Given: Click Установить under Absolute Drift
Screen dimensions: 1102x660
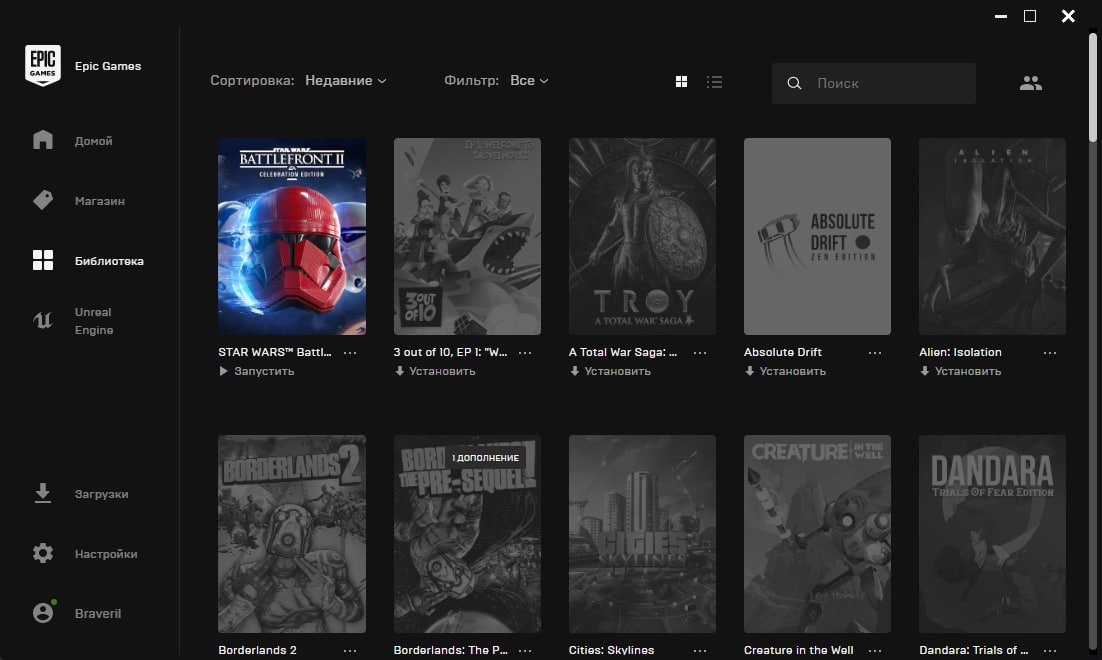Looking at the screenshot, I should point(785,371).
